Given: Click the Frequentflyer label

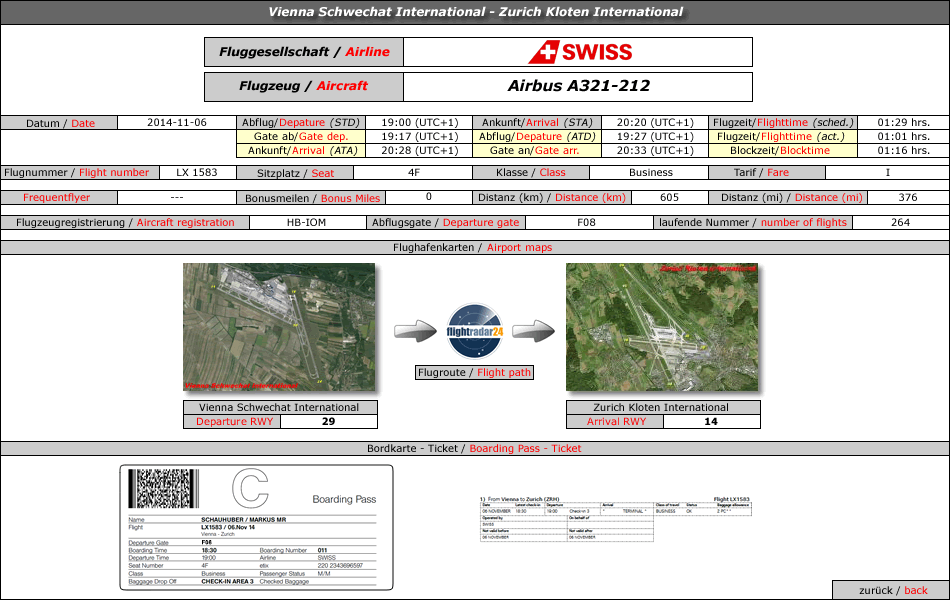Looking at the screenshot, I should coord(57,198).
